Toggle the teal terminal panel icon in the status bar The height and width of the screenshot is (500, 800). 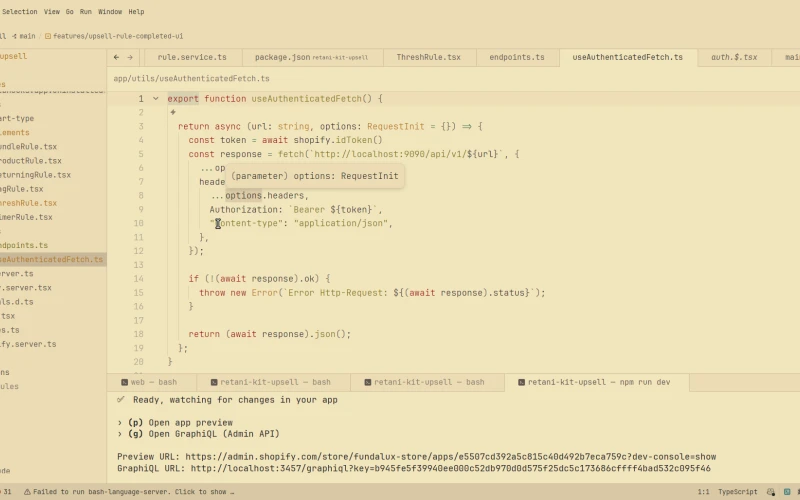pyautogui.click(x=787, y=492)
